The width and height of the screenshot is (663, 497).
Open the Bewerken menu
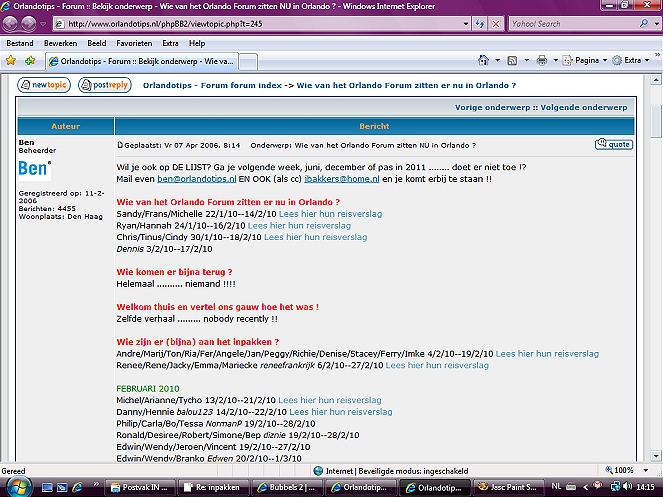point(60,44)
